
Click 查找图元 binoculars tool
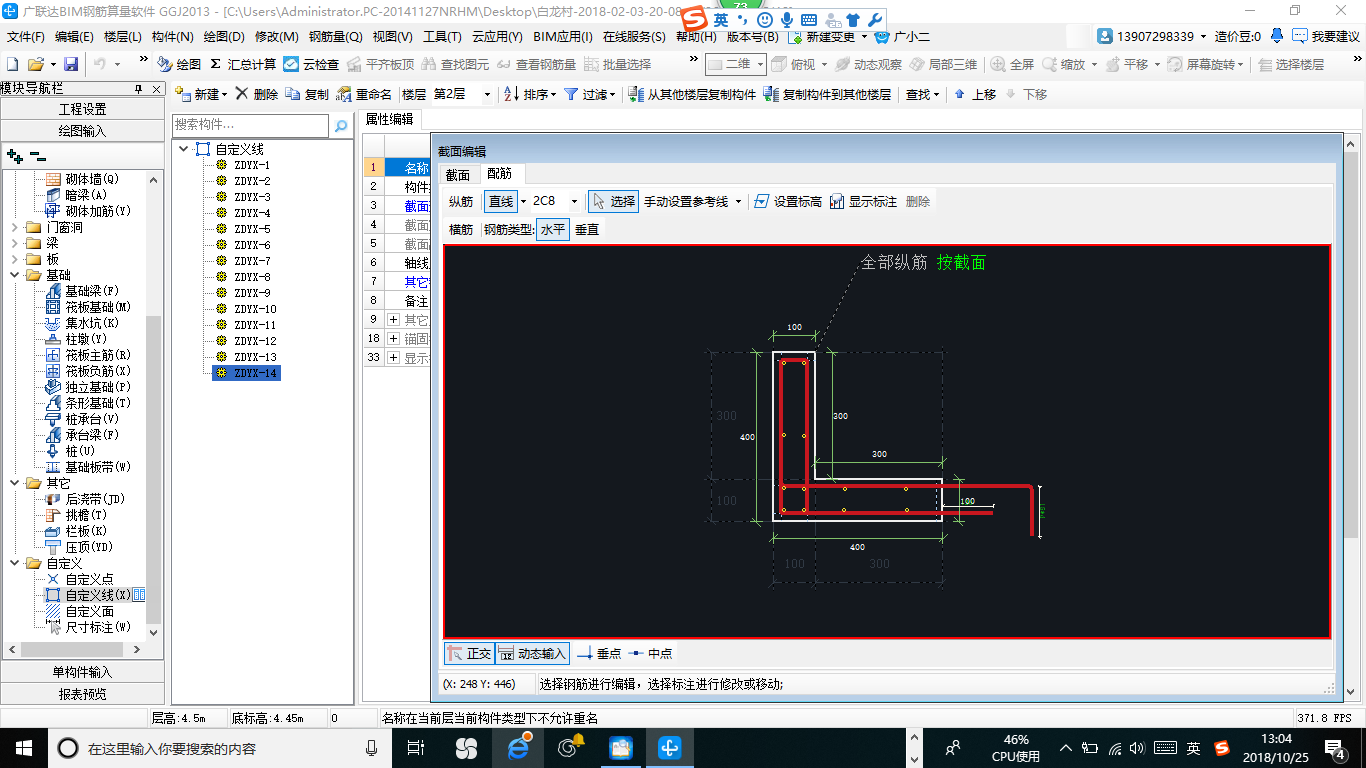[455, 64]
